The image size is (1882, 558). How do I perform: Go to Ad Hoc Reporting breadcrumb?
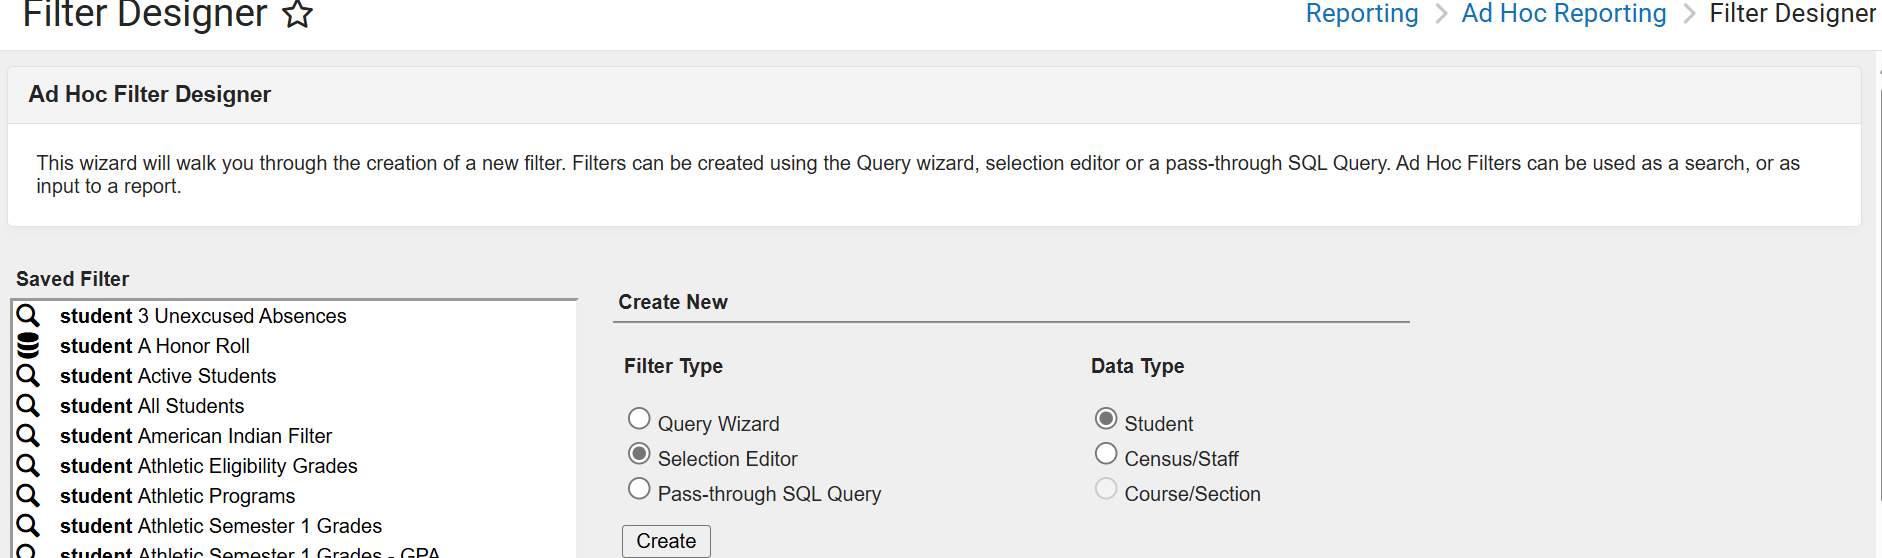coord(1563,14)
